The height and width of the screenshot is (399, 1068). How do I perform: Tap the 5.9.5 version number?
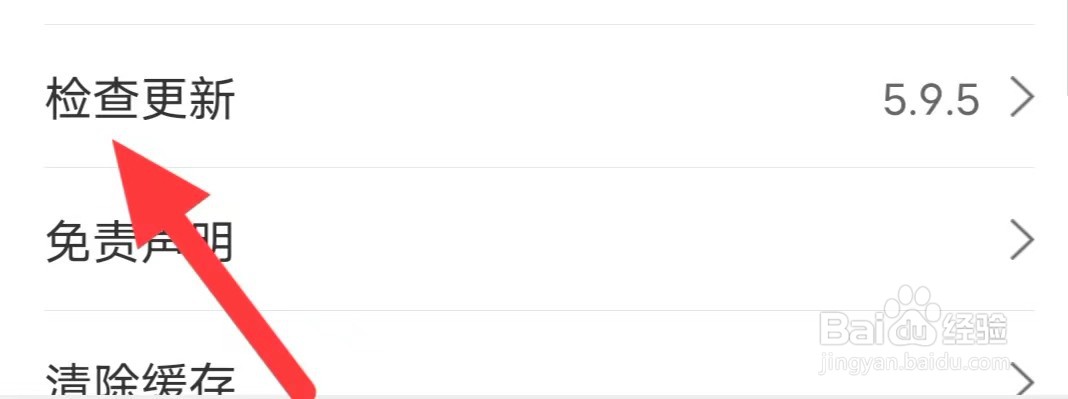click(931, 101)
